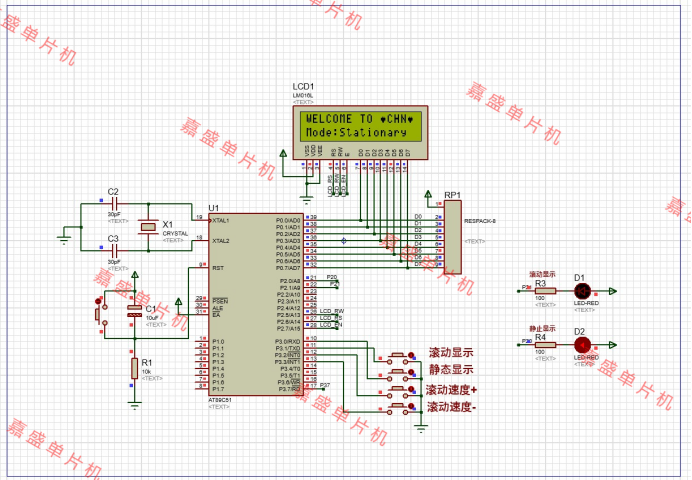Viewport: 692px width, 480px height.
Task: Click the reset push button beside C1
Action: (x=101, y=314)
